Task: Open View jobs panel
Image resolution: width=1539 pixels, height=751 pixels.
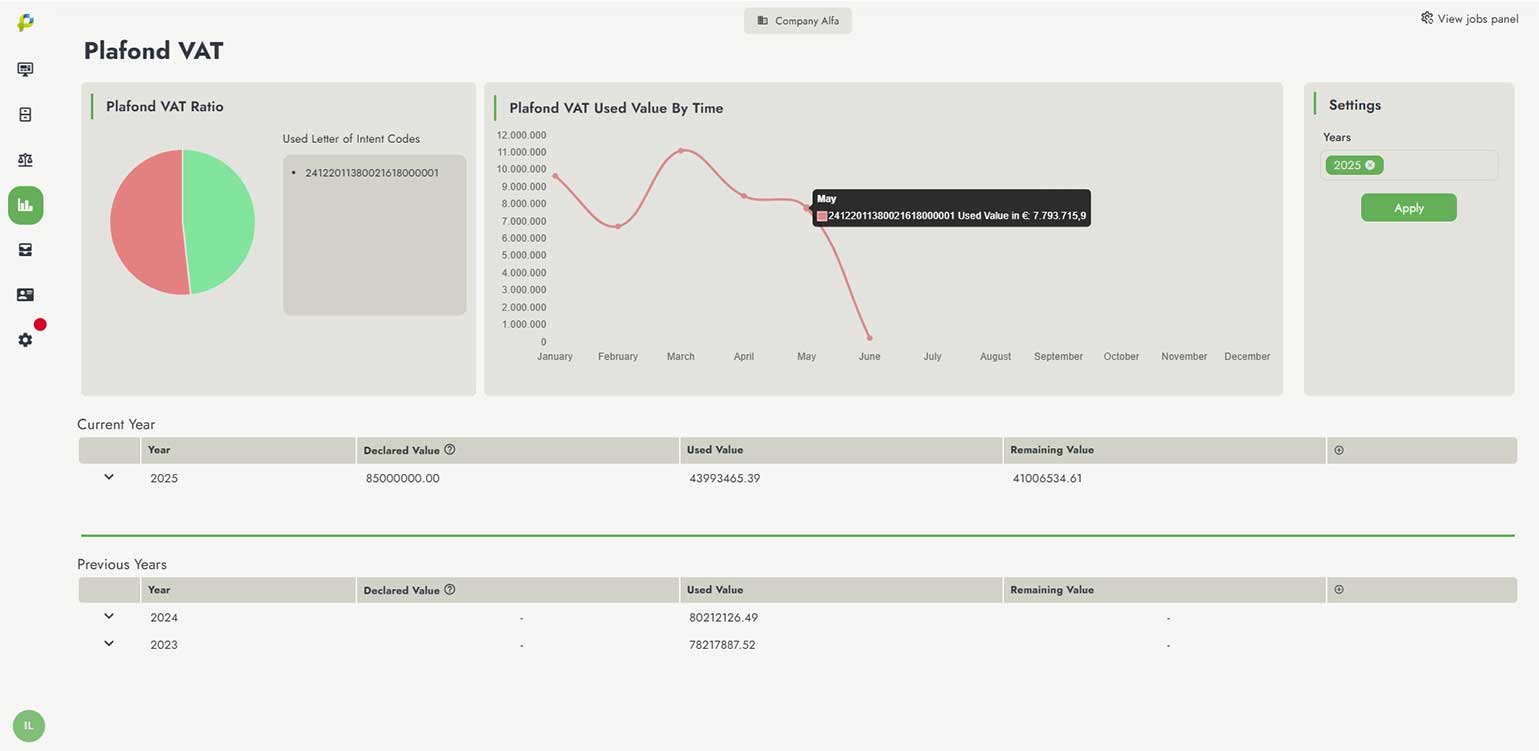Action: 1469,18
